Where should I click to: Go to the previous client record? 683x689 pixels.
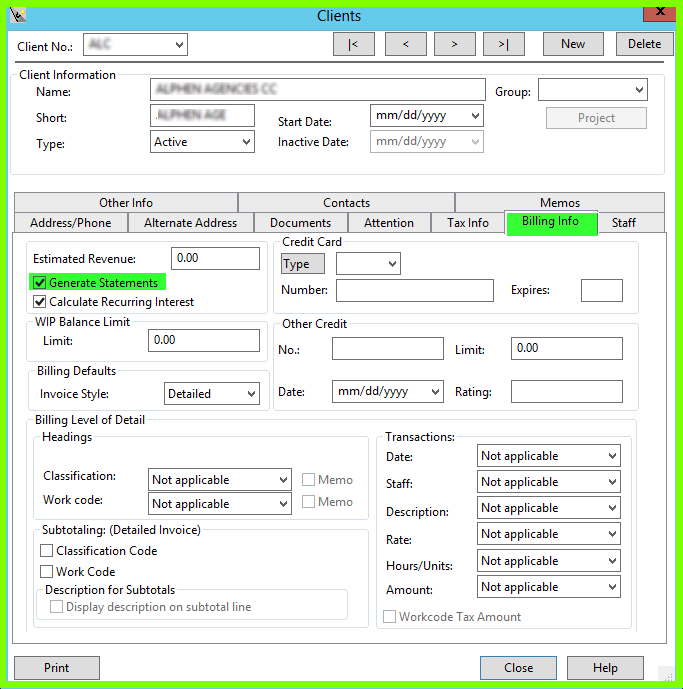tap(405, 44)
